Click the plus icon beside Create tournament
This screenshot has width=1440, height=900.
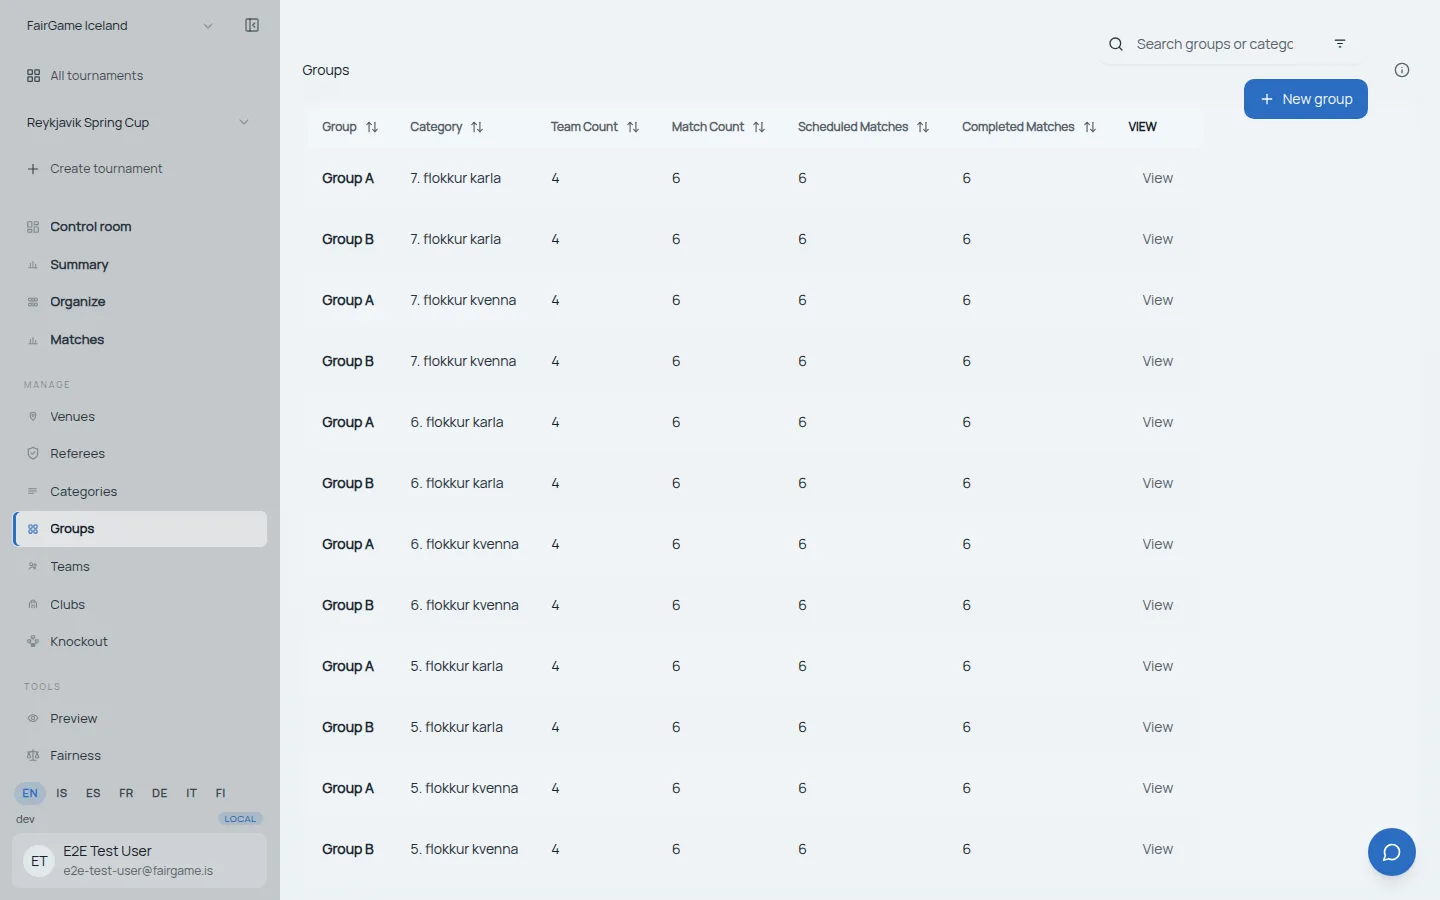33,169
